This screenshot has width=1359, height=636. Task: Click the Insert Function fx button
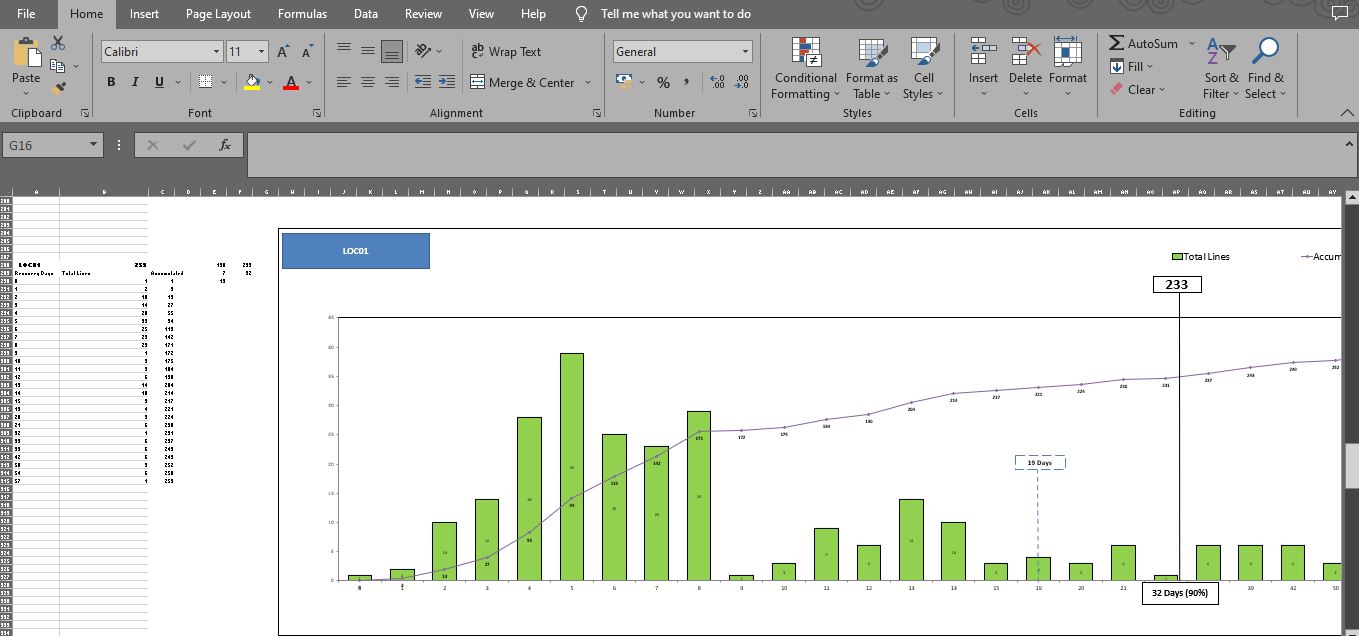[x=225, y=145]
